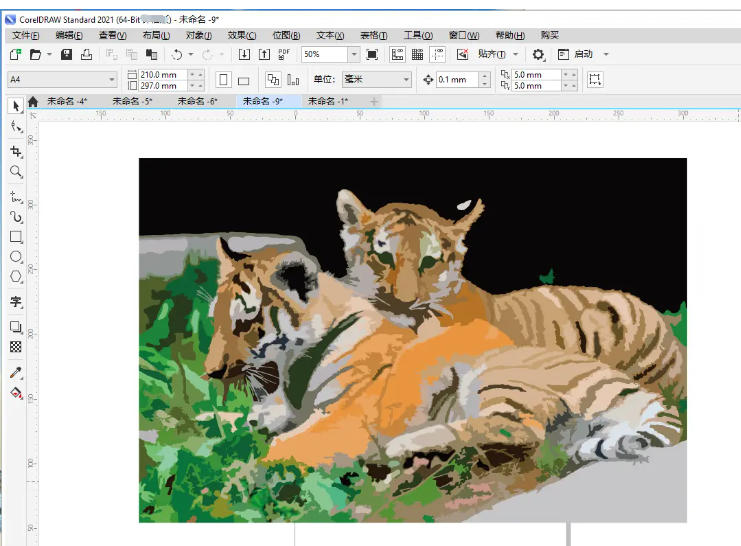This screenshot has width=741, height=546.
Task: Open the 50% zoom level dropdown
Action: (x=353, y=54)
